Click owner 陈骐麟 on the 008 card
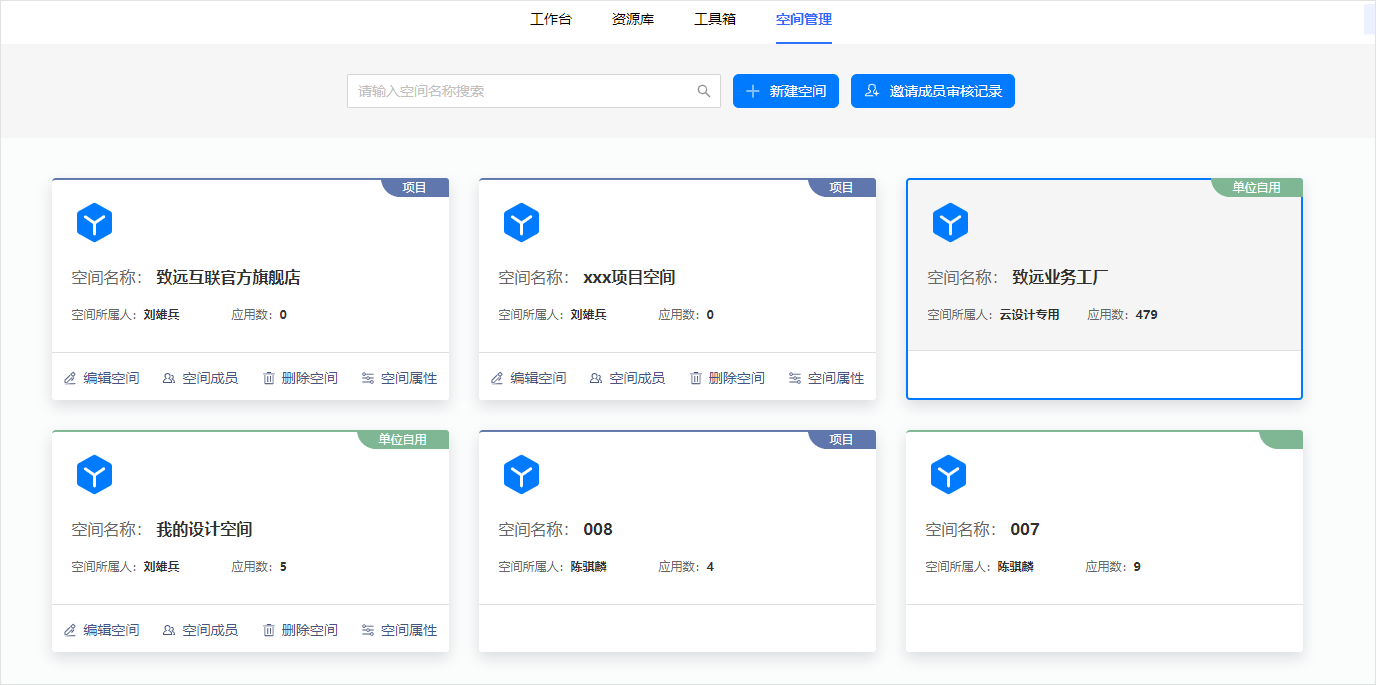The height and width of the screenshot is (685, 1376). [x=589, y=567]
